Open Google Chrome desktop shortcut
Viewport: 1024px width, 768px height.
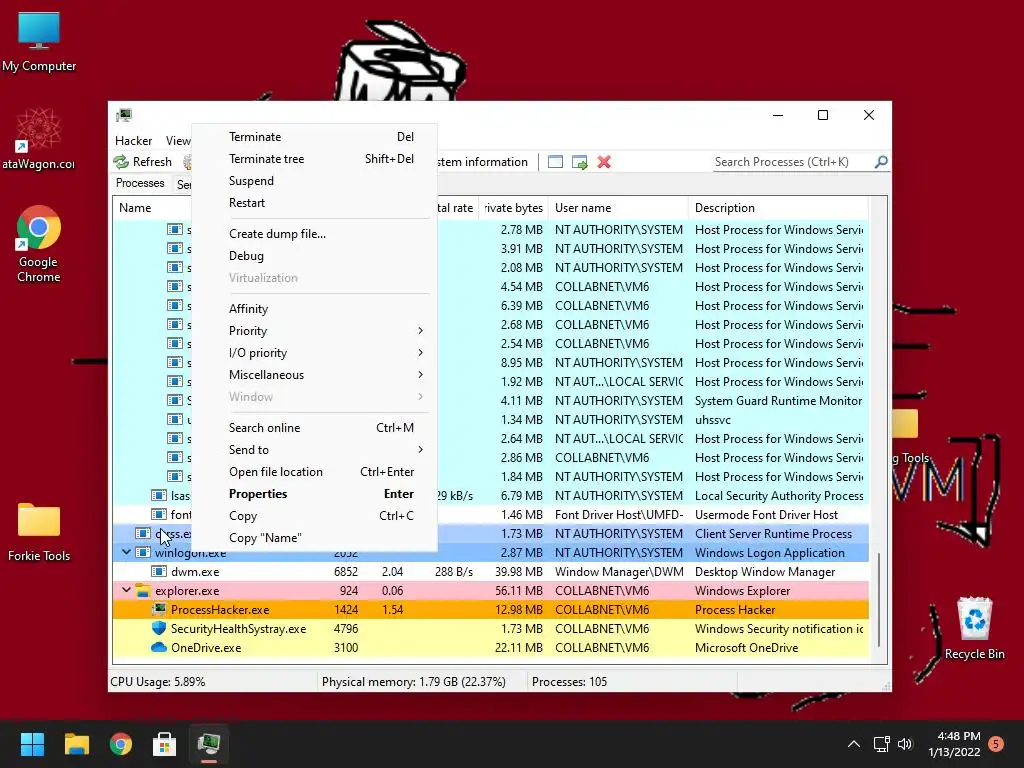coord(39,245)
